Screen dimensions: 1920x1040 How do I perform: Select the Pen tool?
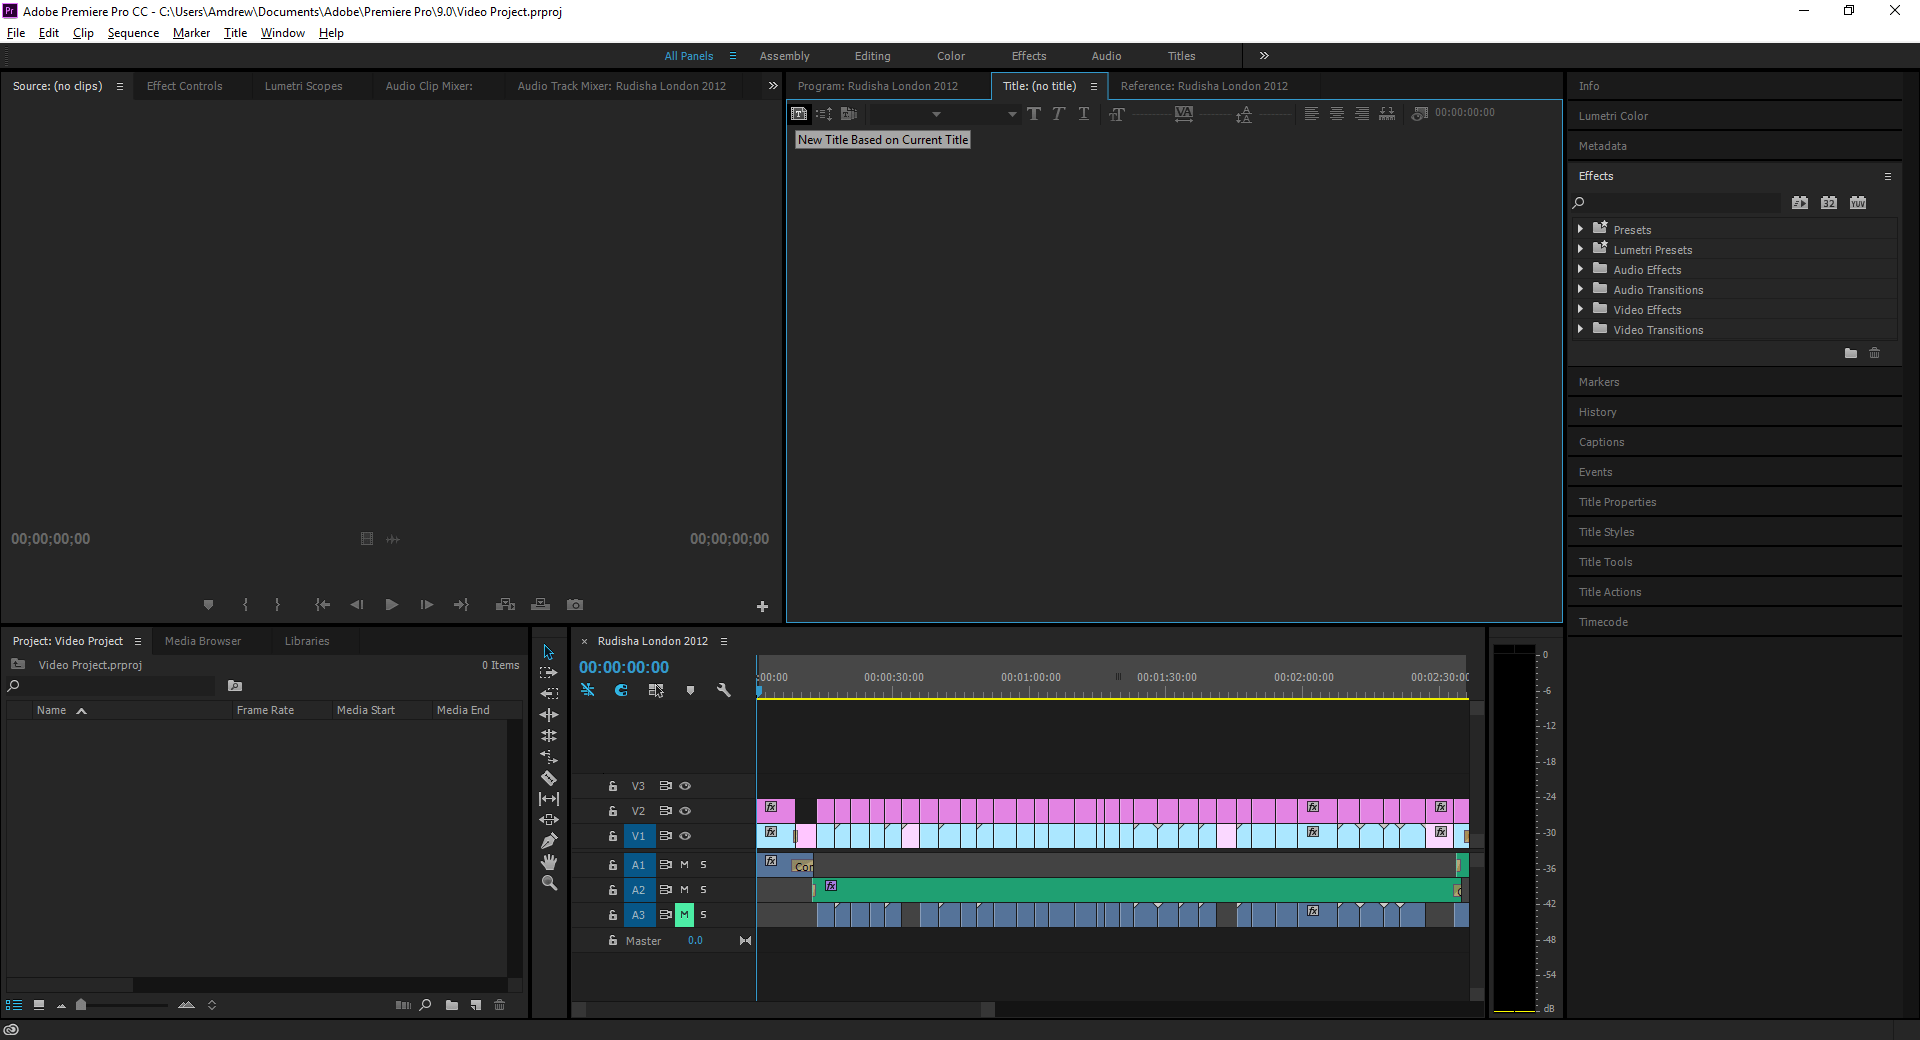pos(548,841)
